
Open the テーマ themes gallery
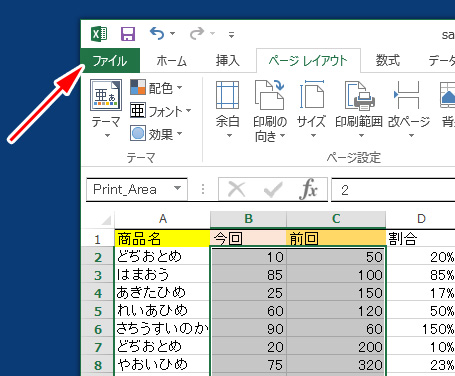pyautogui.click(x=106, y=110)
